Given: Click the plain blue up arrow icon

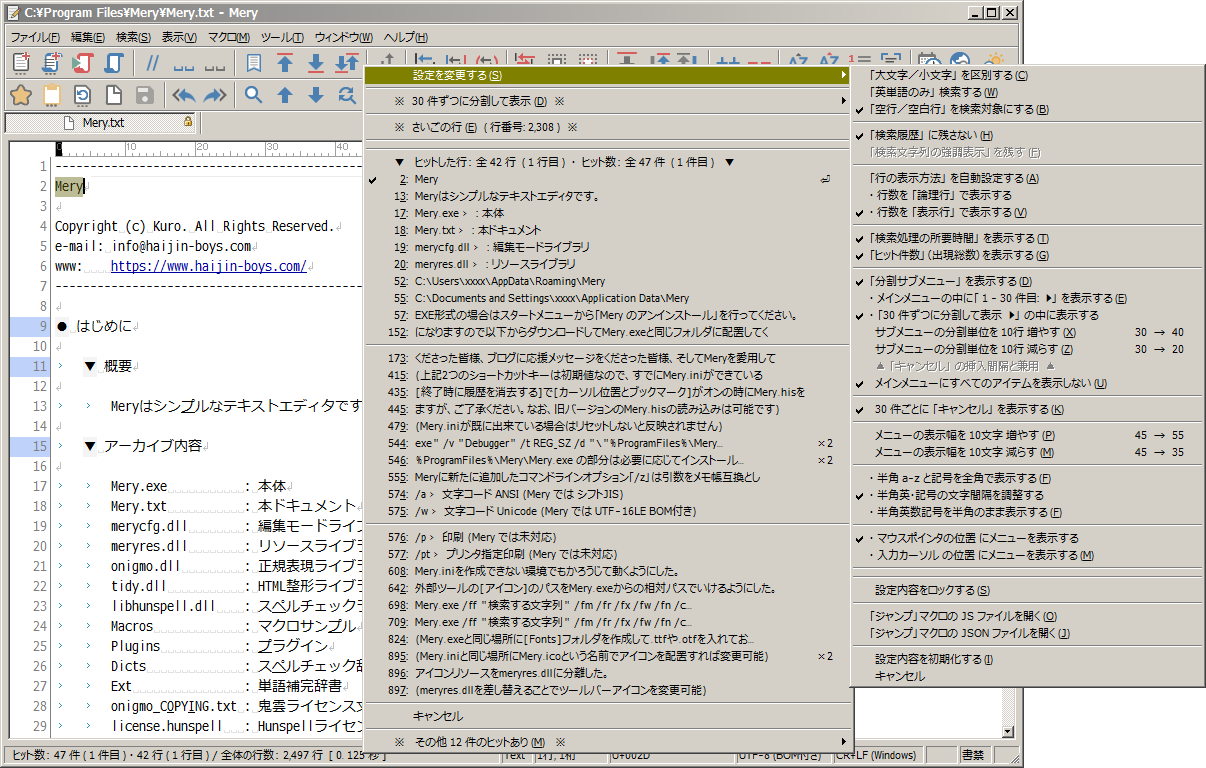Looking at the screenshot, I should pos(285,95).
